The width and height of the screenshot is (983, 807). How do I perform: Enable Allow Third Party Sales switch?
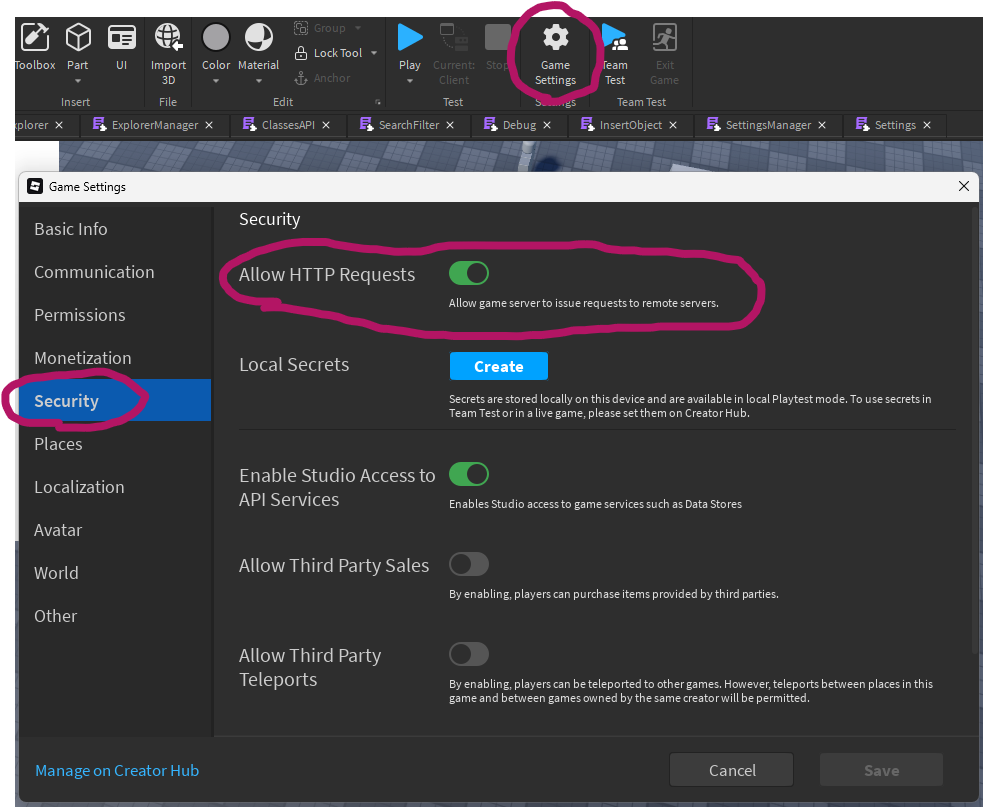[x=469, y=564]
